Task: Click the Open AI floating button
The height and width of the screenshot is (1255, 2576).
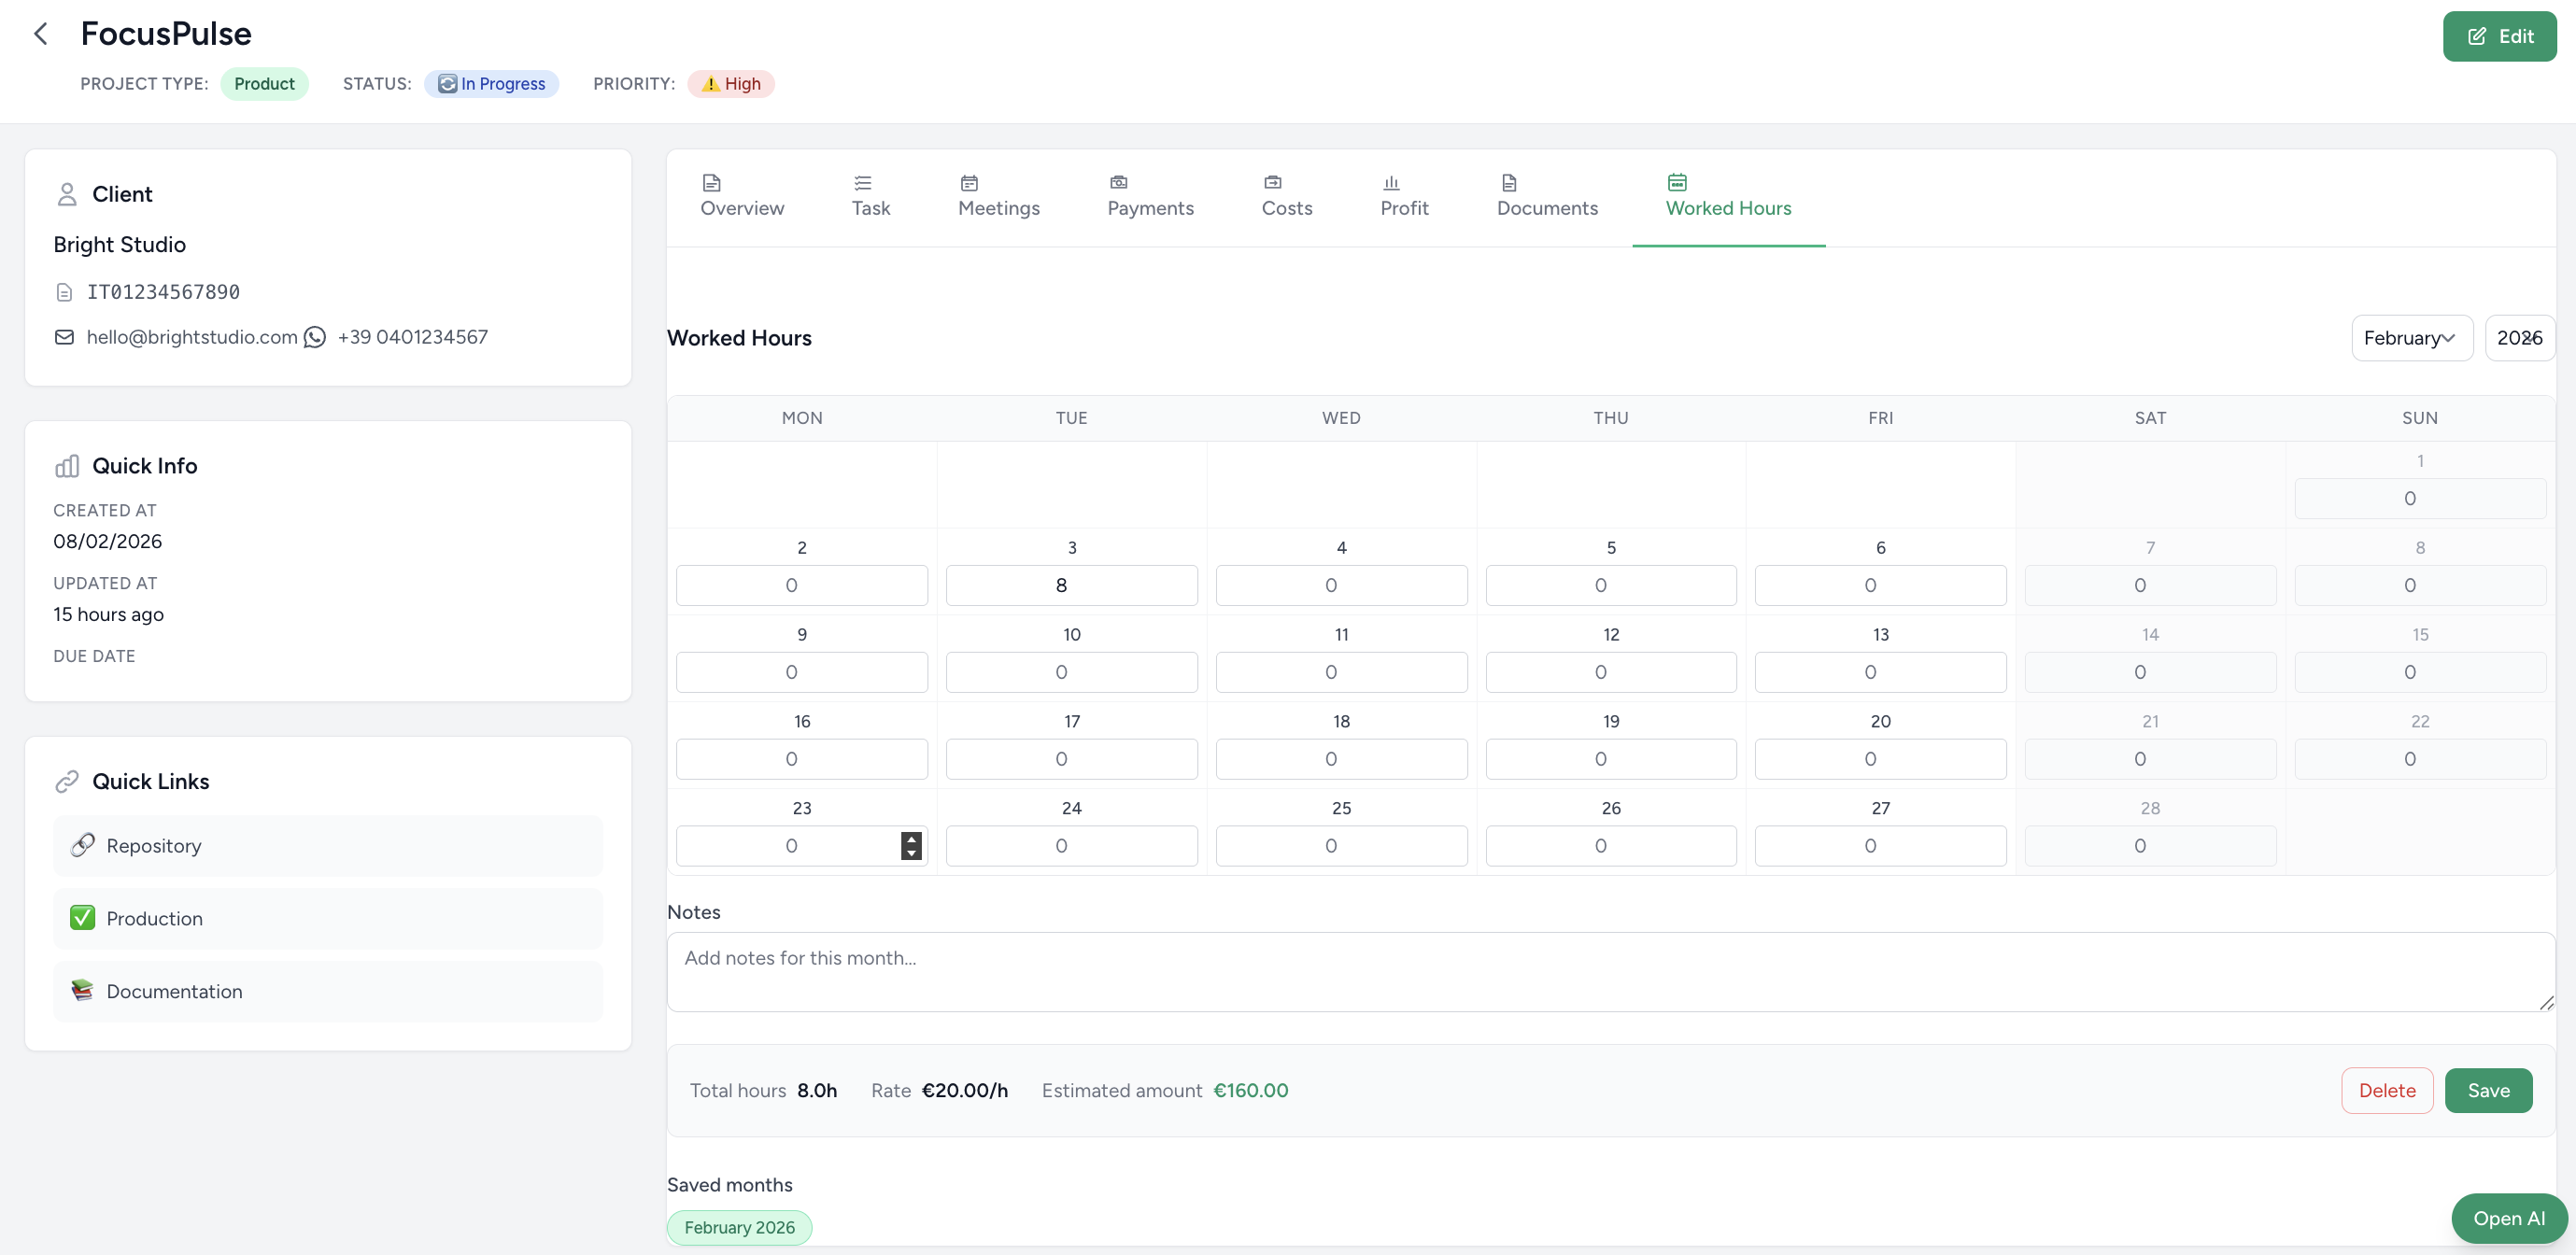Action: click(2508, 1218)
